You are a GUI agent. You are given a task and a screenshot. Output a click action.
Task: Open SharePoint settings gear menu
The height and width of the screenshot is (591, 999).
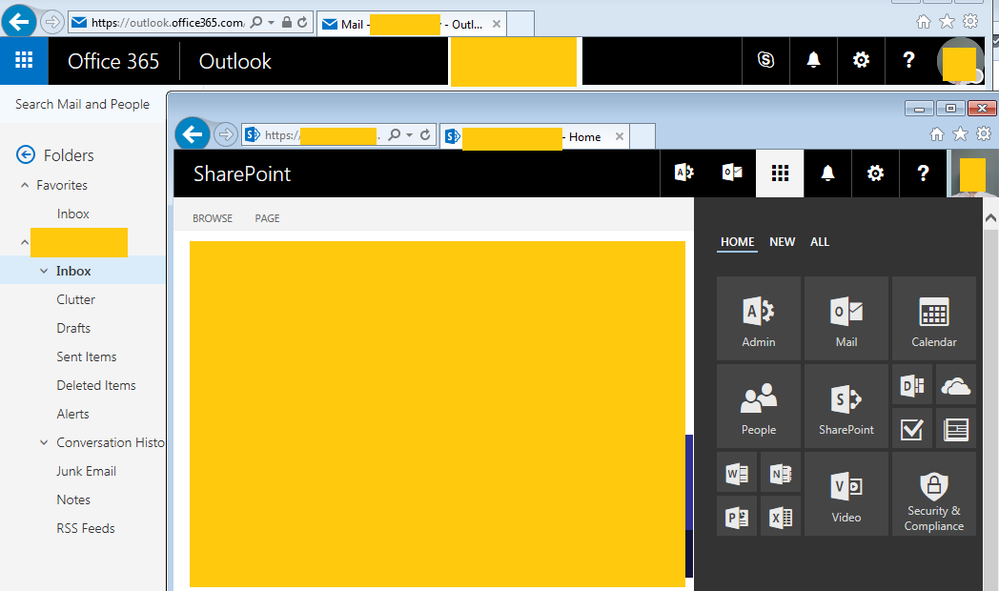875,173
